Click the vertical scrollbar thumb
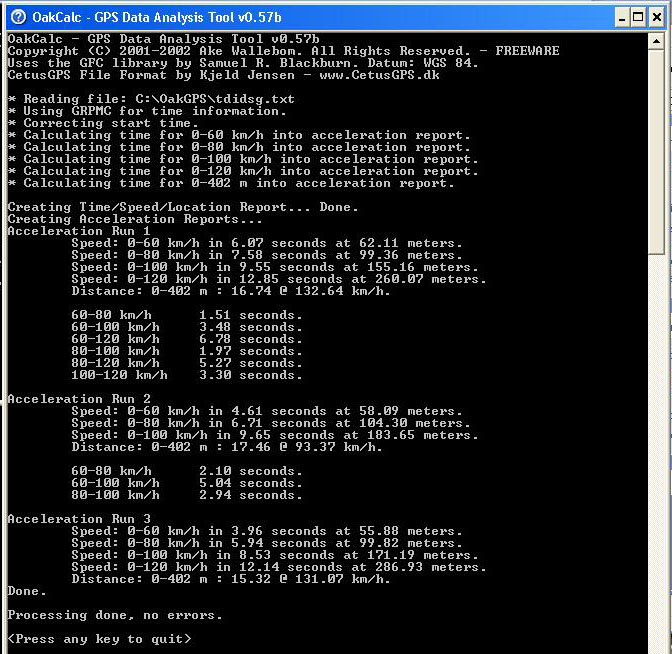This screenshot has height=654, width=672. pos(656,152)
